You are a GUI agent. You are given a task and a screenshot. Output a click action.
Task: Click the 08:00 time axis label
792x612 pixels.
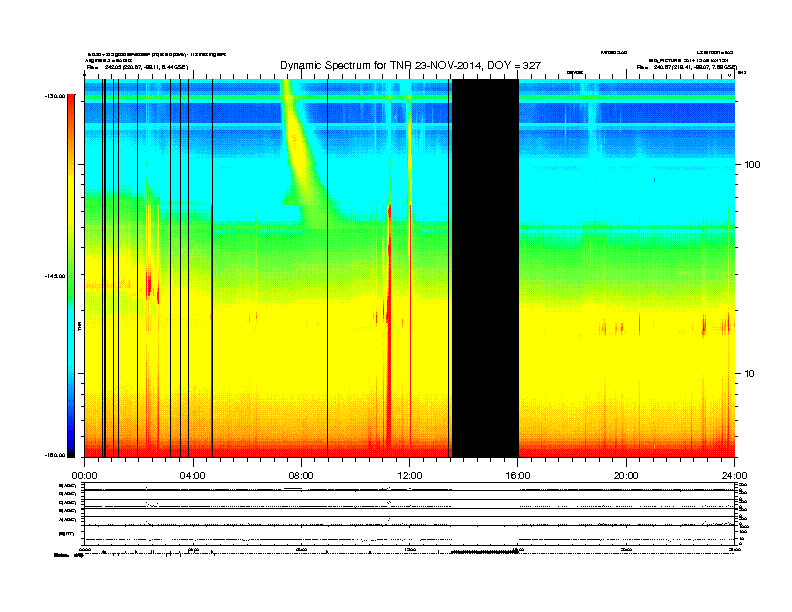(301, 476)
